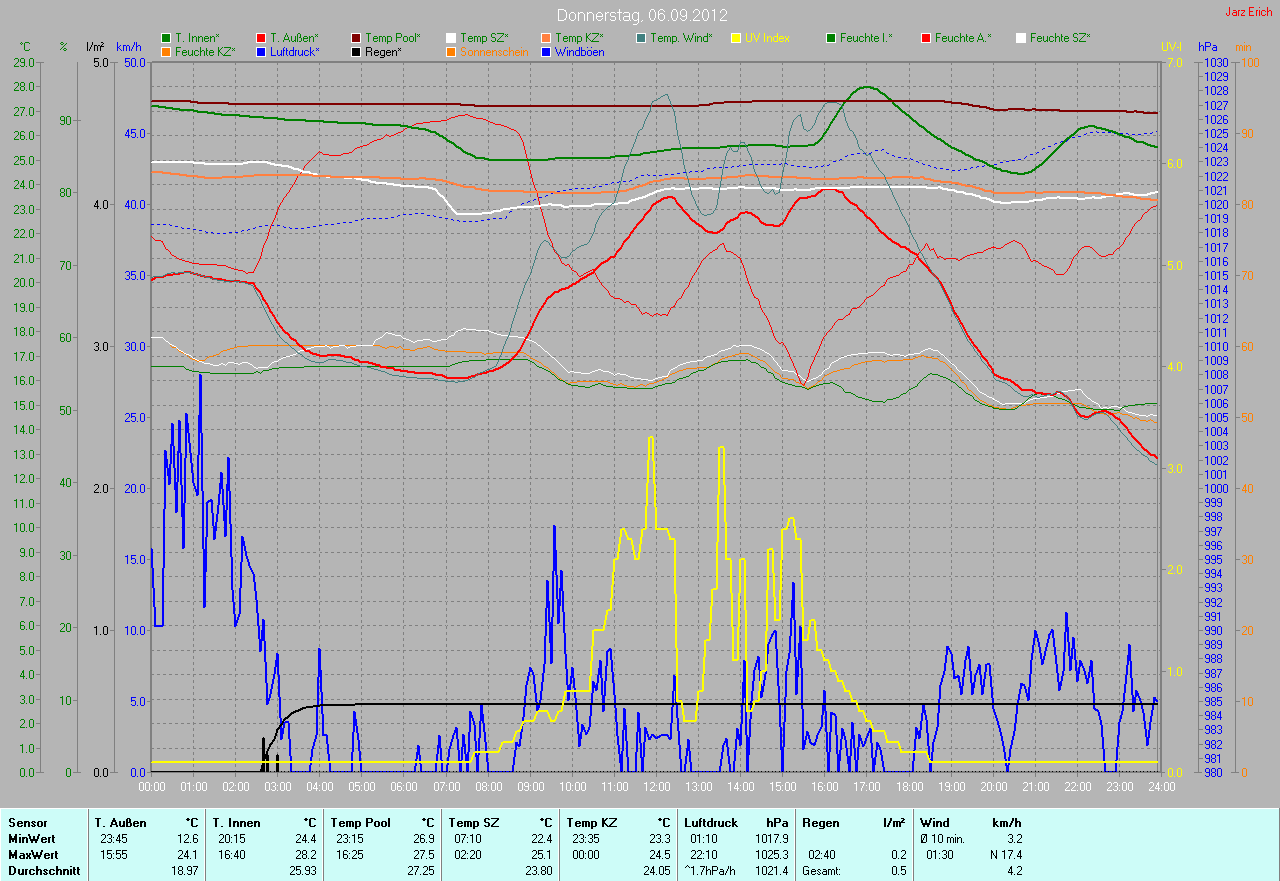Click the MaxWert row label
The height and width of the screenshot is (881, 1280).
[x=33, y=855]
